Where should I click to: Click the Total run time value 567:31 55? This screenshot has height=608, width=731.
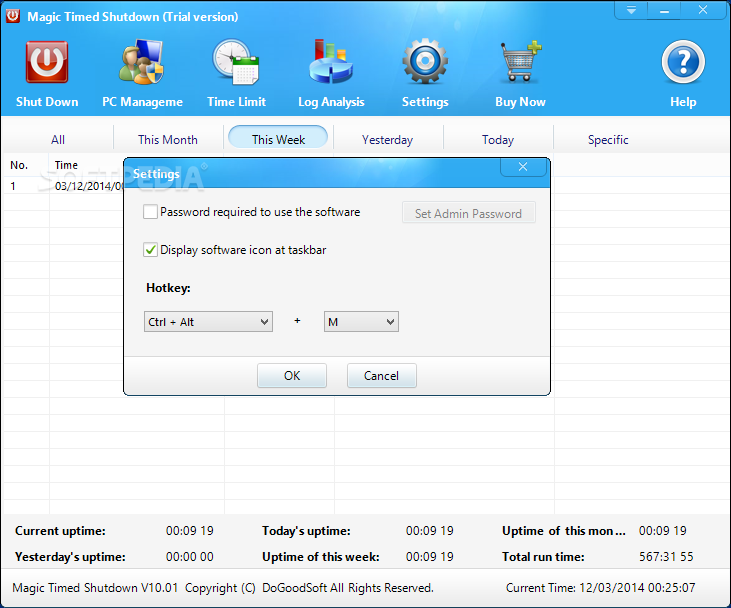pos(666,557)
